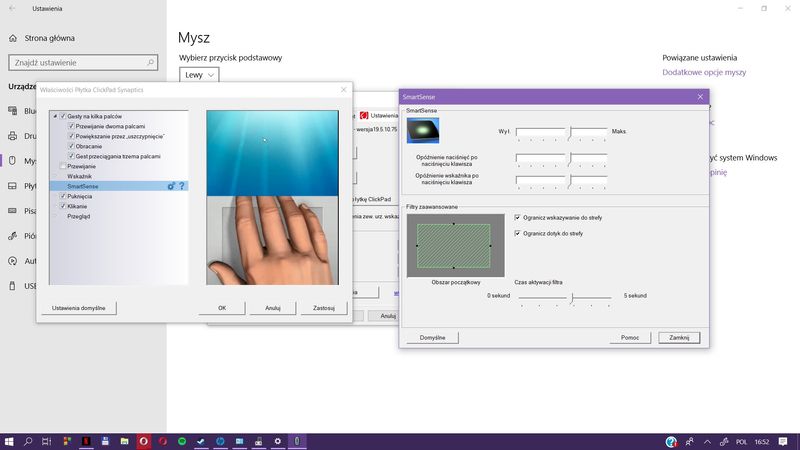Click Anuluj in Synaptics properties dialog

(273, 308)
